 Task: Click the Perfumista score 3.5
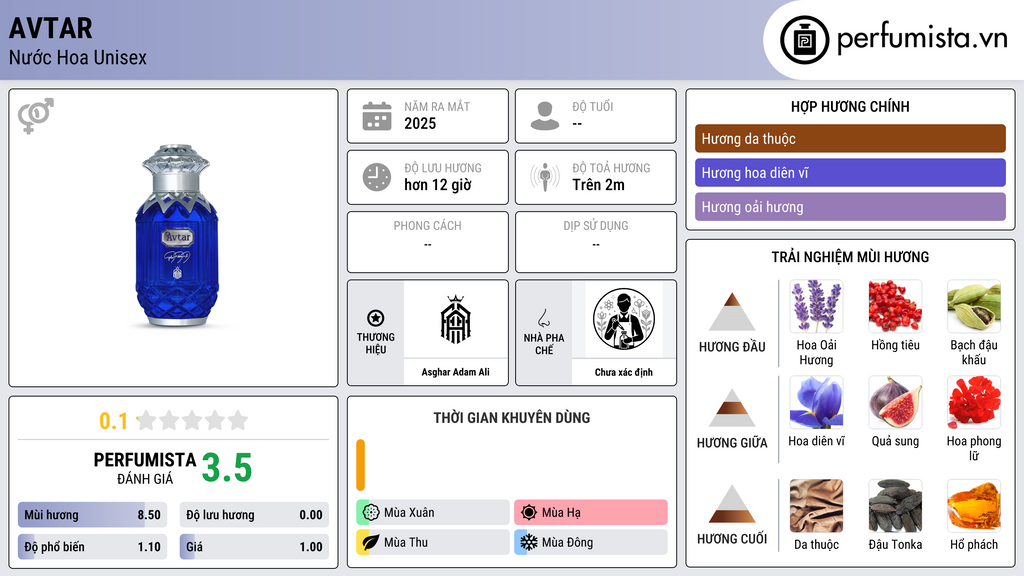(227, 468)
